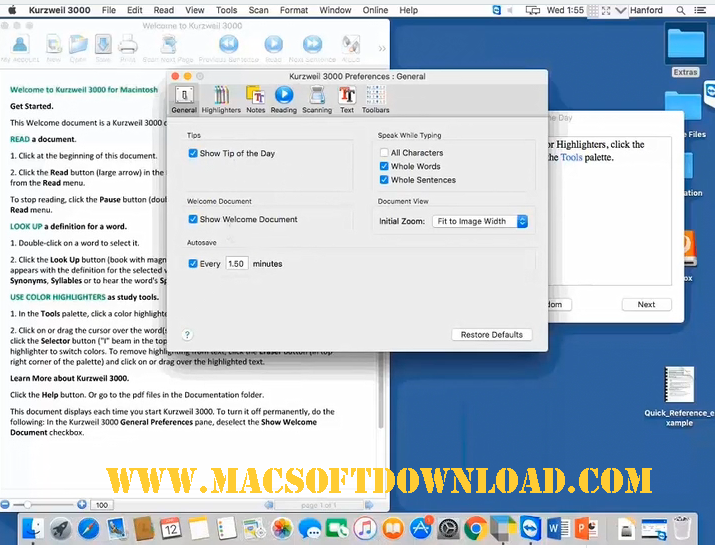Click the Tools link in the tip text

pos(571,157)
